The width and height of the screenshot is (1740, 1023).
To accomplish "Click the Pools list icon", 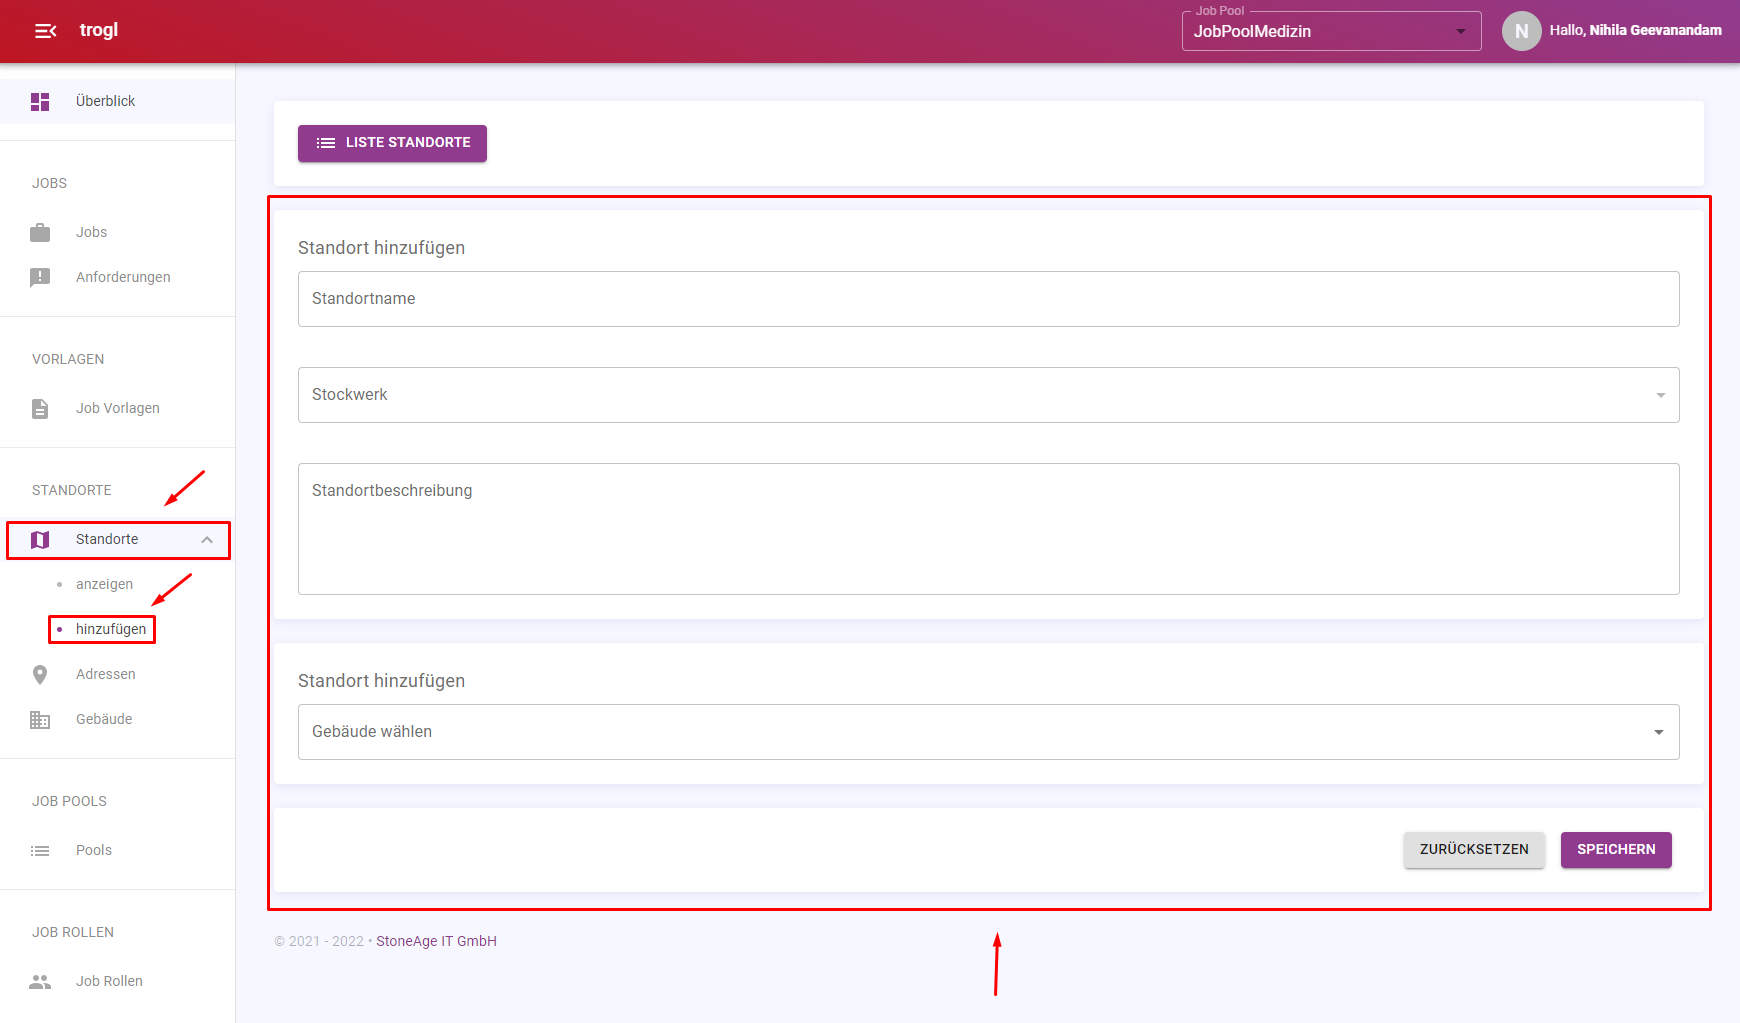I will pyautogui.click(x=40, y=851).
